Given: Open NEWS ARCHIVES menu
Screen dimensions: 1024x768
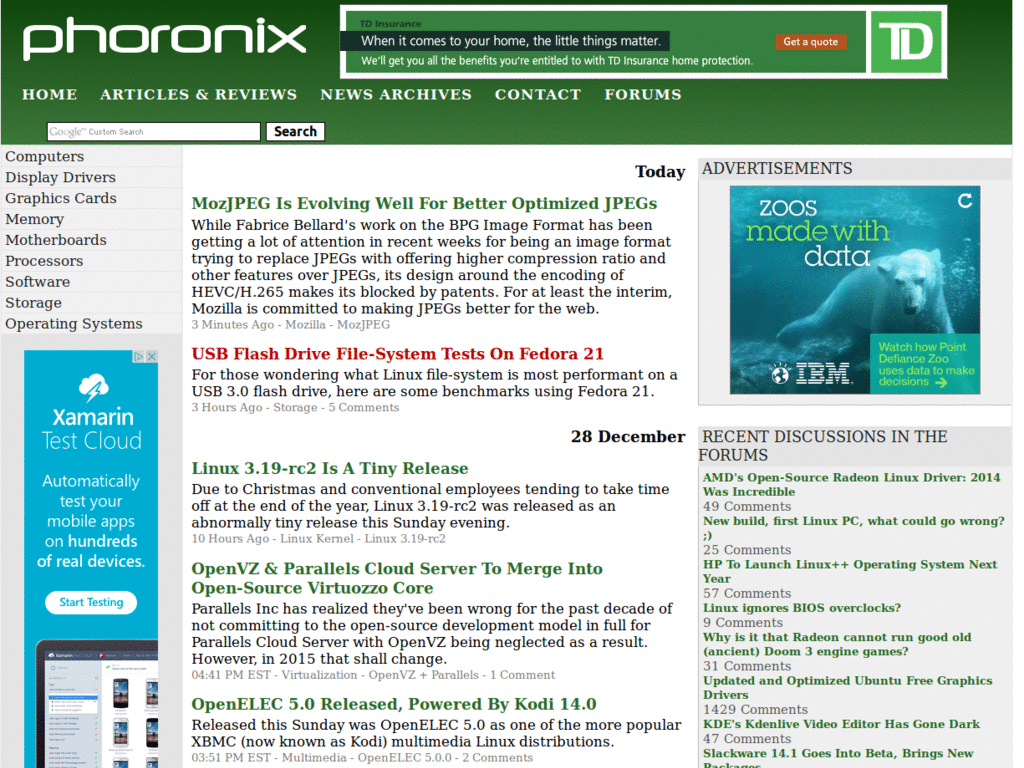Looking at the screenshot, I should point(396,95).
